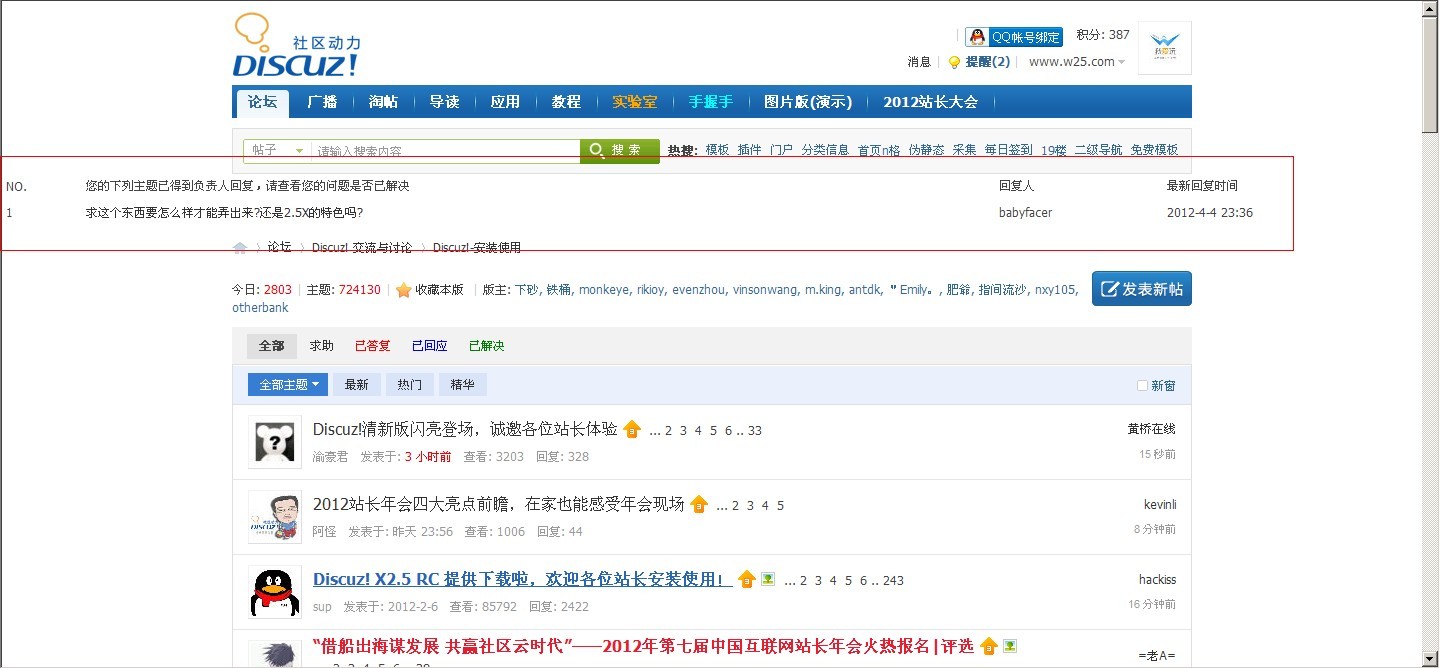Click green image icon after 借船出海 thread

click(1010, 645)
